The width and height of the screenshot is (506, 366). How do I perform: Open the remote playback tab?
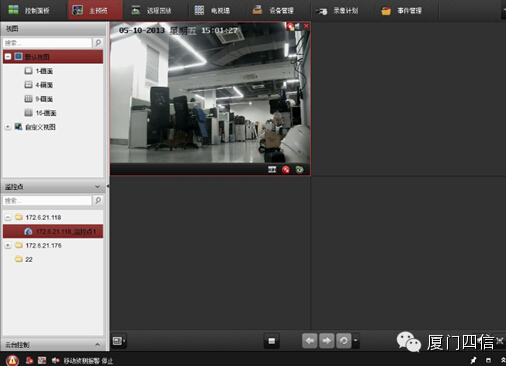pos(152,11)
